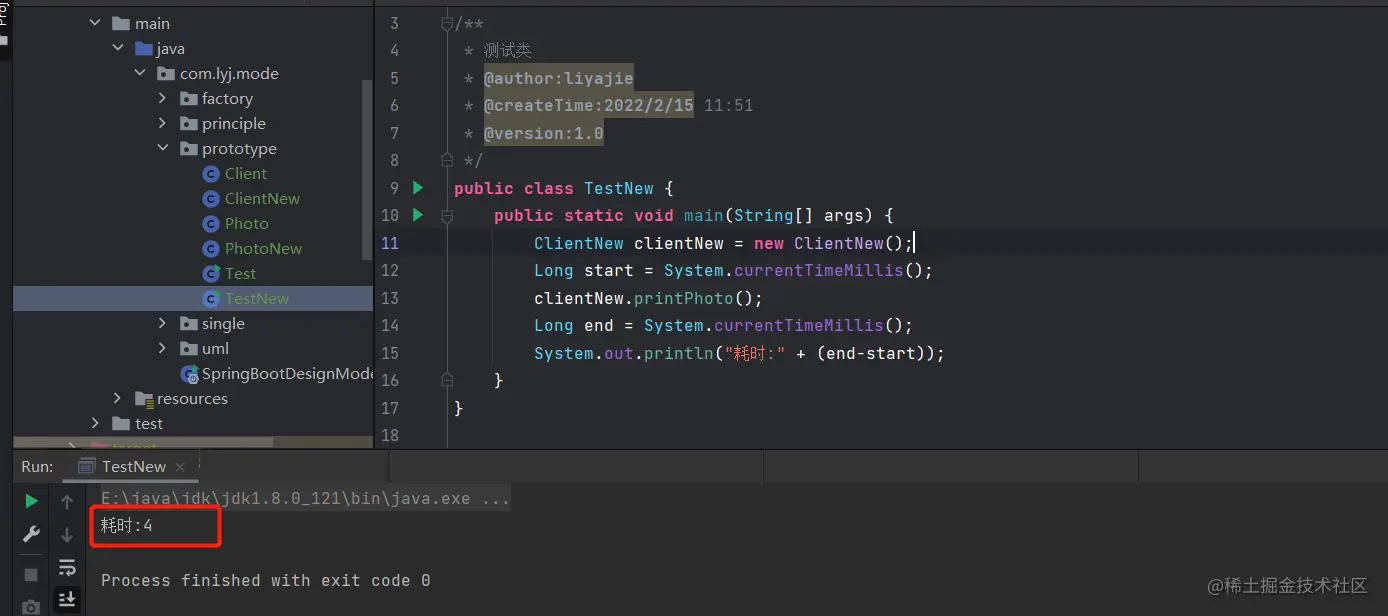Click "Long start" line in editor
Viewport: 1388px width, 616px height.
coord(733,270)
